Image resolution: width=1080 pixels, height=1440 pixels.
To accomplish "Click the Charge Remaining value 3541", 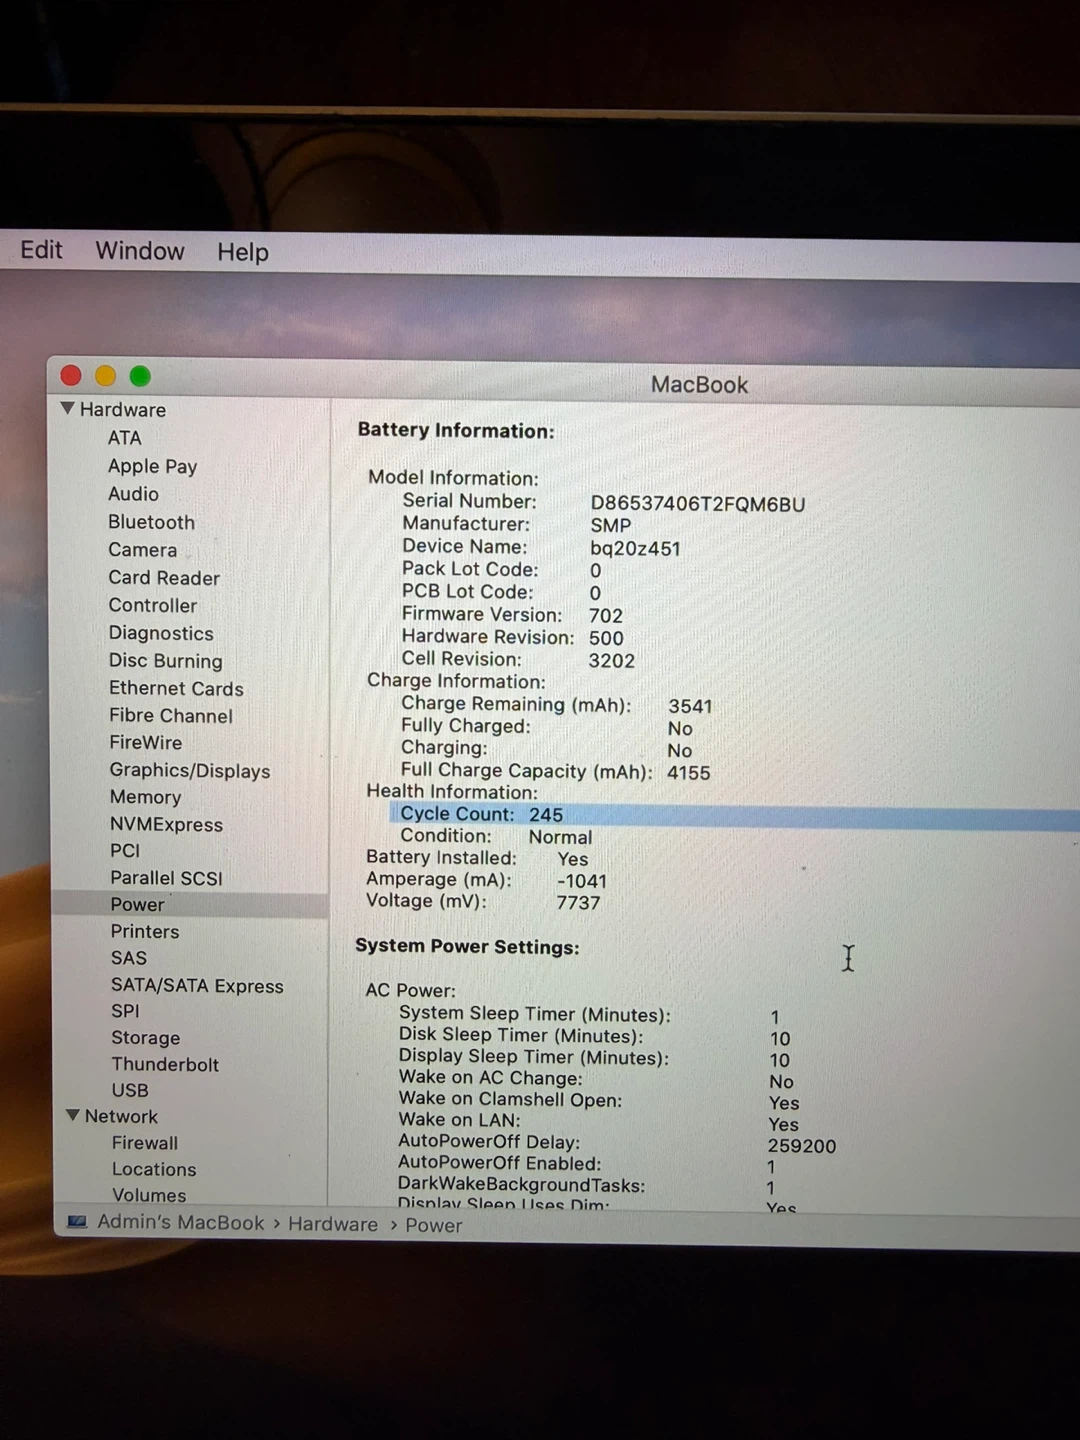I will click(690, 706).
